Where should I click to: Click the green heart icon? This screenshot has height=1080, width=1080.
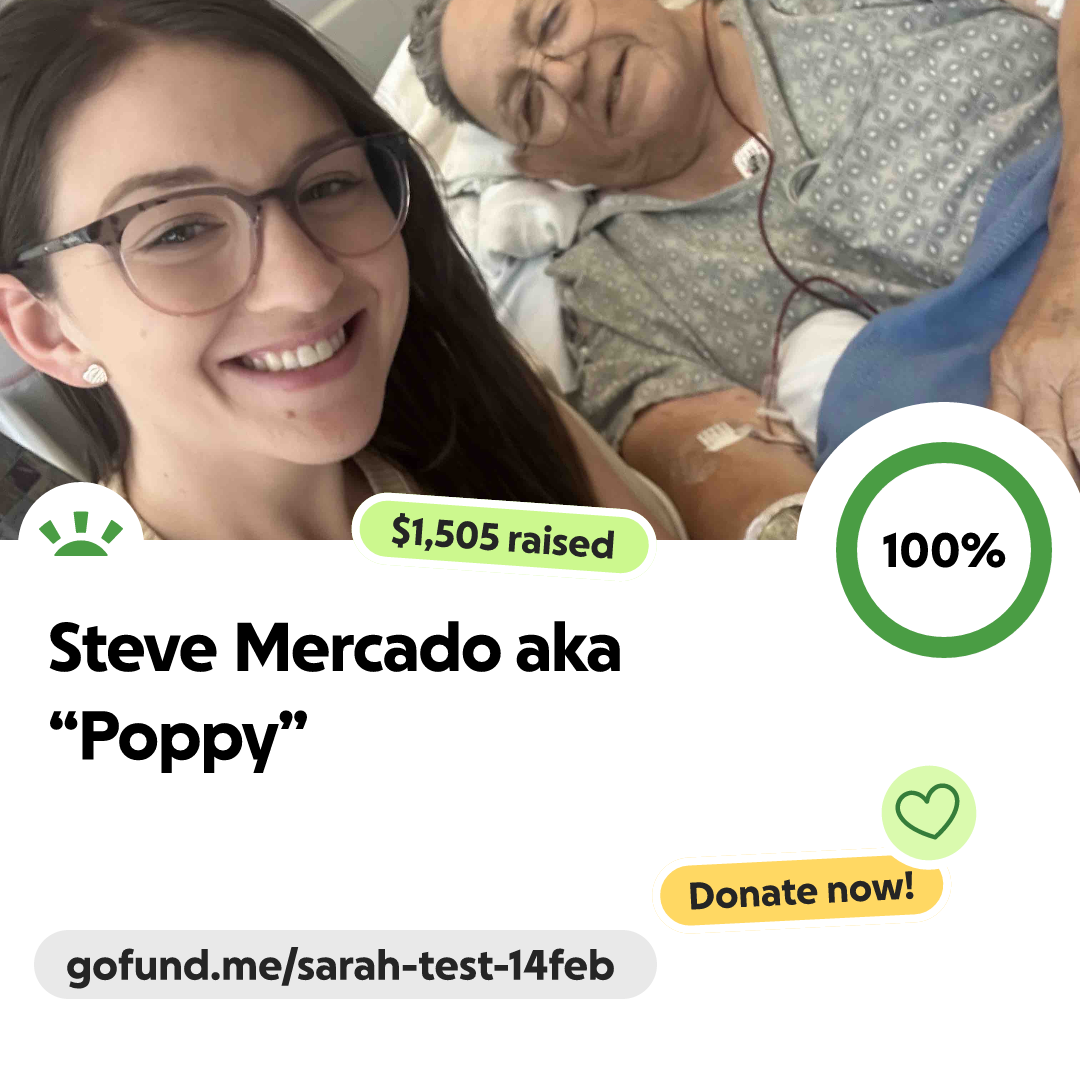click(x=928, y=812)
